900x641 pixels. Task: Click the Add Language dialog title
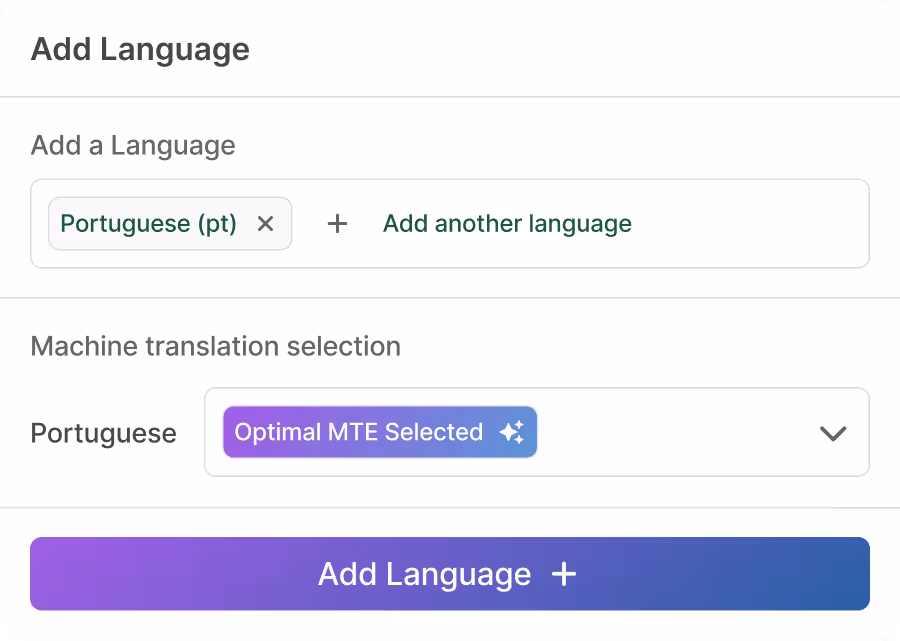coord(140,49)
